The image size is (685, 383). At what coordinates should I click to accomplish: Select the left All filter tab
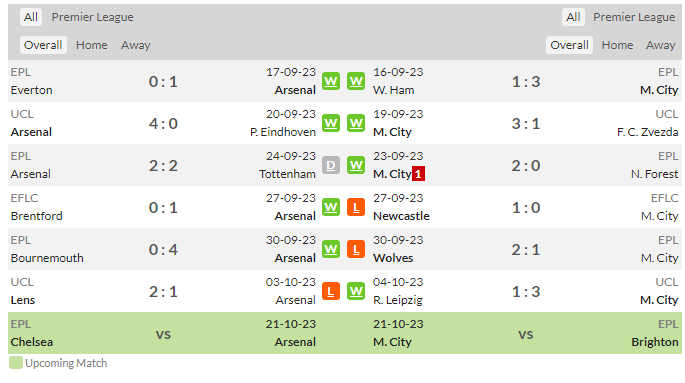(31, 17)
